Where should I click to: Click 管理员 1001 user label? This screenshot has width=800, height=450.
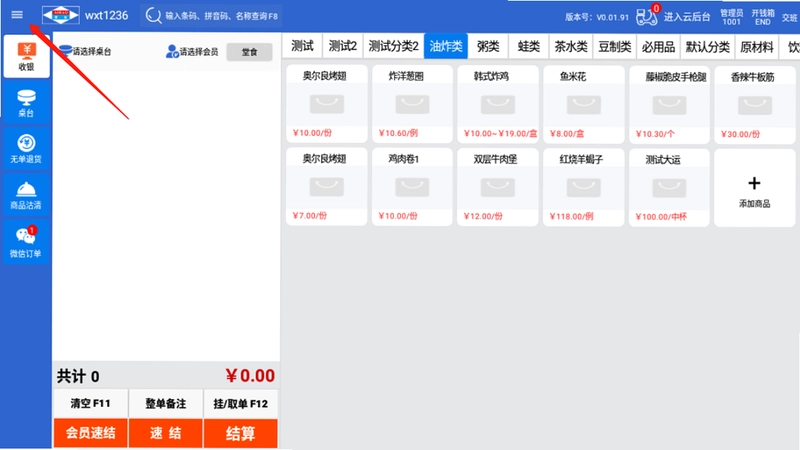[x=731, y=17]
